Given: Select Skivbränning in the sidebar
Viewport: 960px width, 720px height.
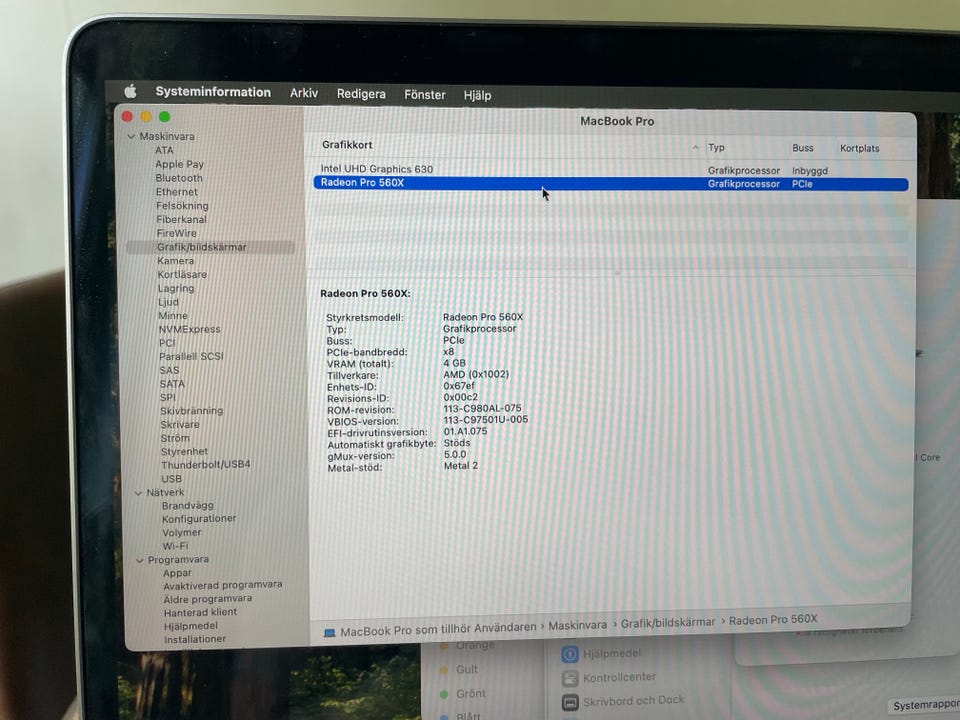Looking at the screenshot, I should [x=192, y=411].
